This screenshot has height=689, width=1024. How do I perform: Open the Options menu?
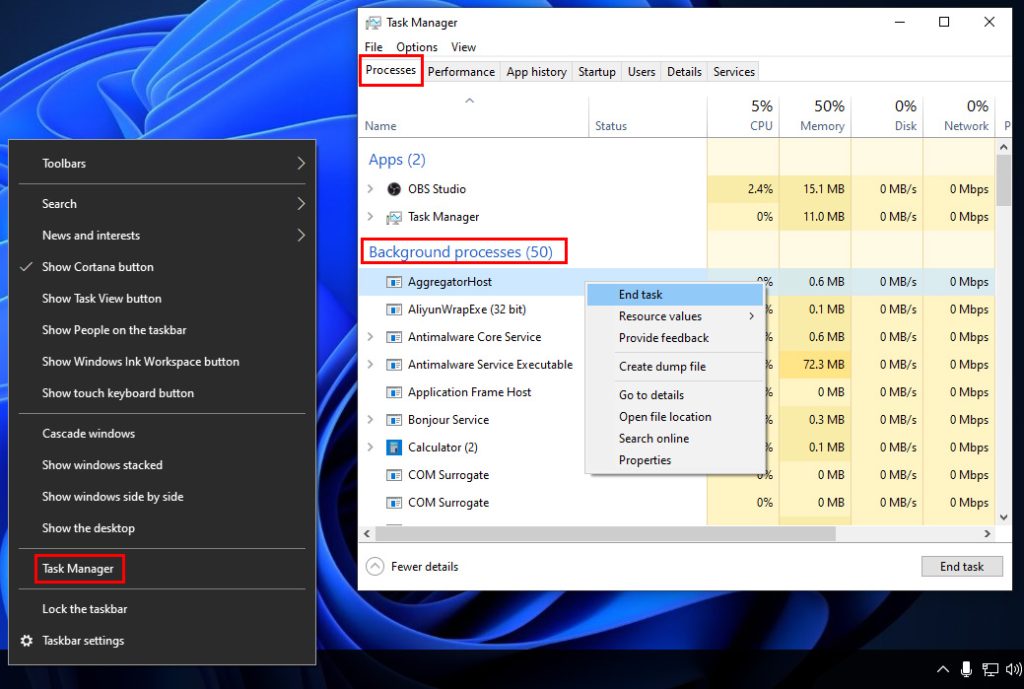417,47
